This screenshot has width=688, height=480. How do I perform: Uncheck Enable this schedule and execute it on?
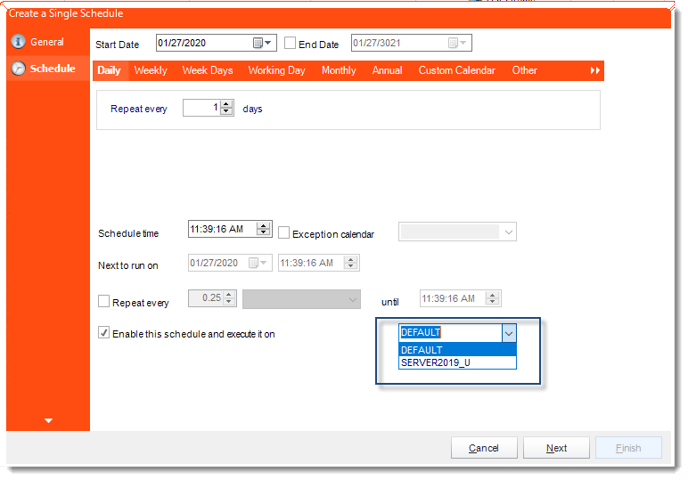(x=104, y=333)
